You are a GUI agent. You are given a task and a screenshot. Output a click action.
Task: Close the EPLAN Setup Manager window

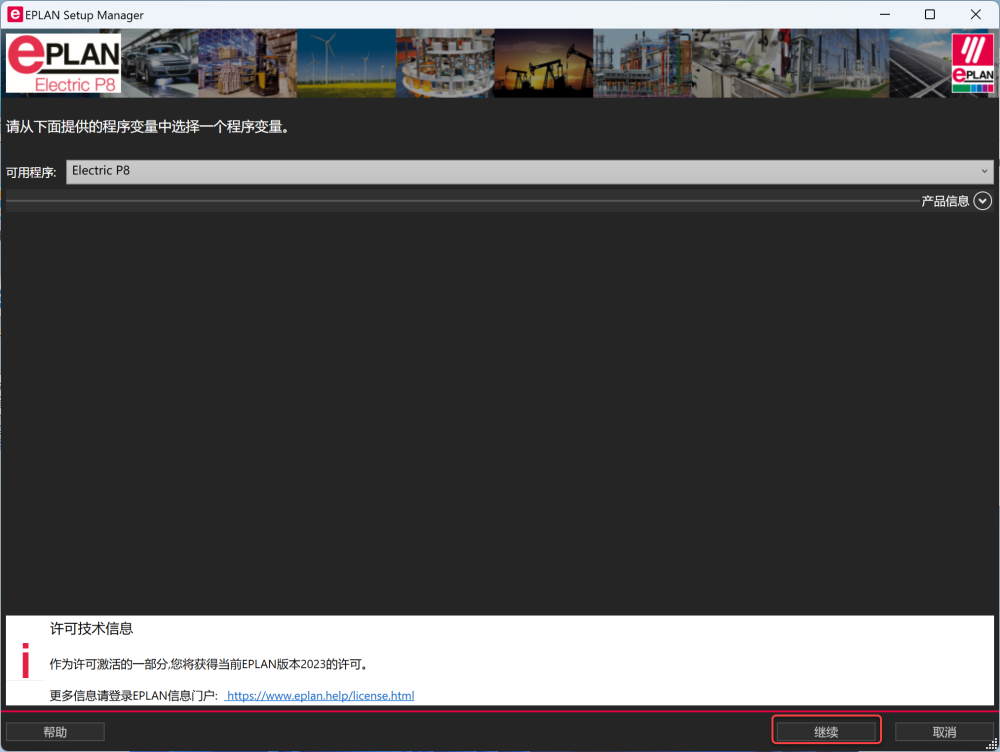coord(975,14)
